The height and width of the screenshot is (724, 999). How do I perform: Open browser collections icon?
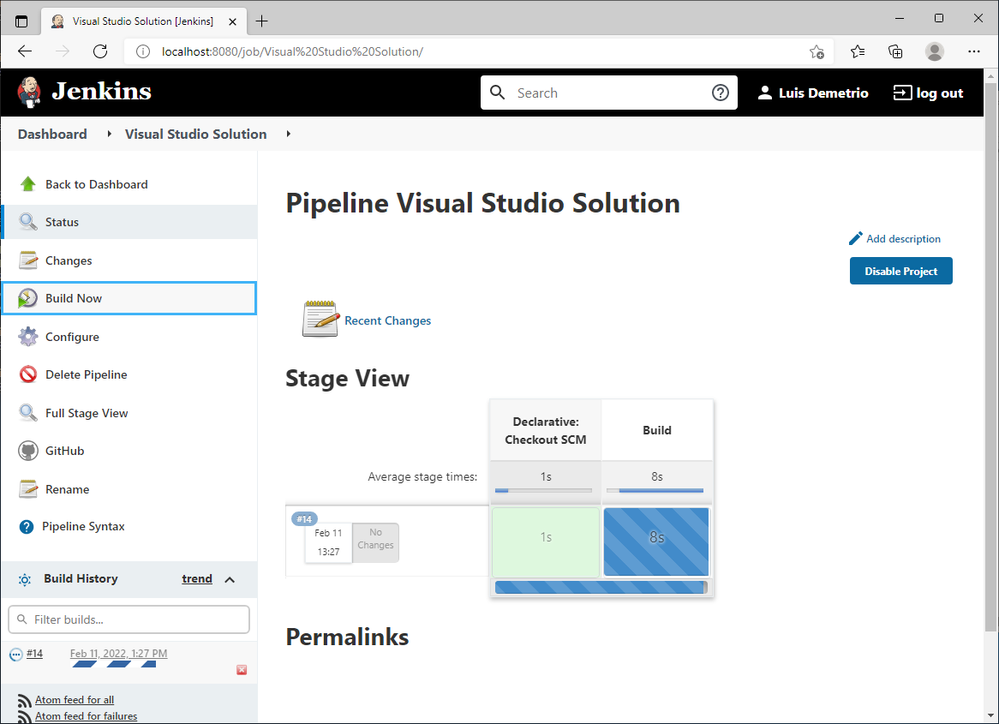(895, 52)
